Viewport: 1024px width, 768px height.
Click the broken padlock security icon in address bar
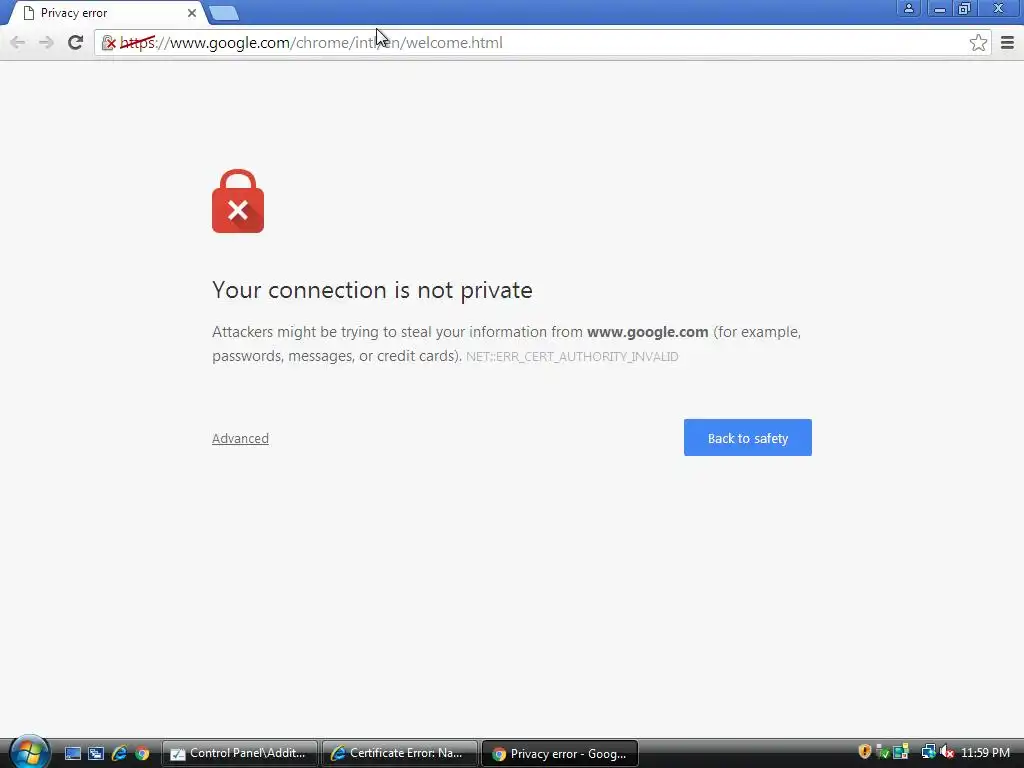click(x=108, y=43)
